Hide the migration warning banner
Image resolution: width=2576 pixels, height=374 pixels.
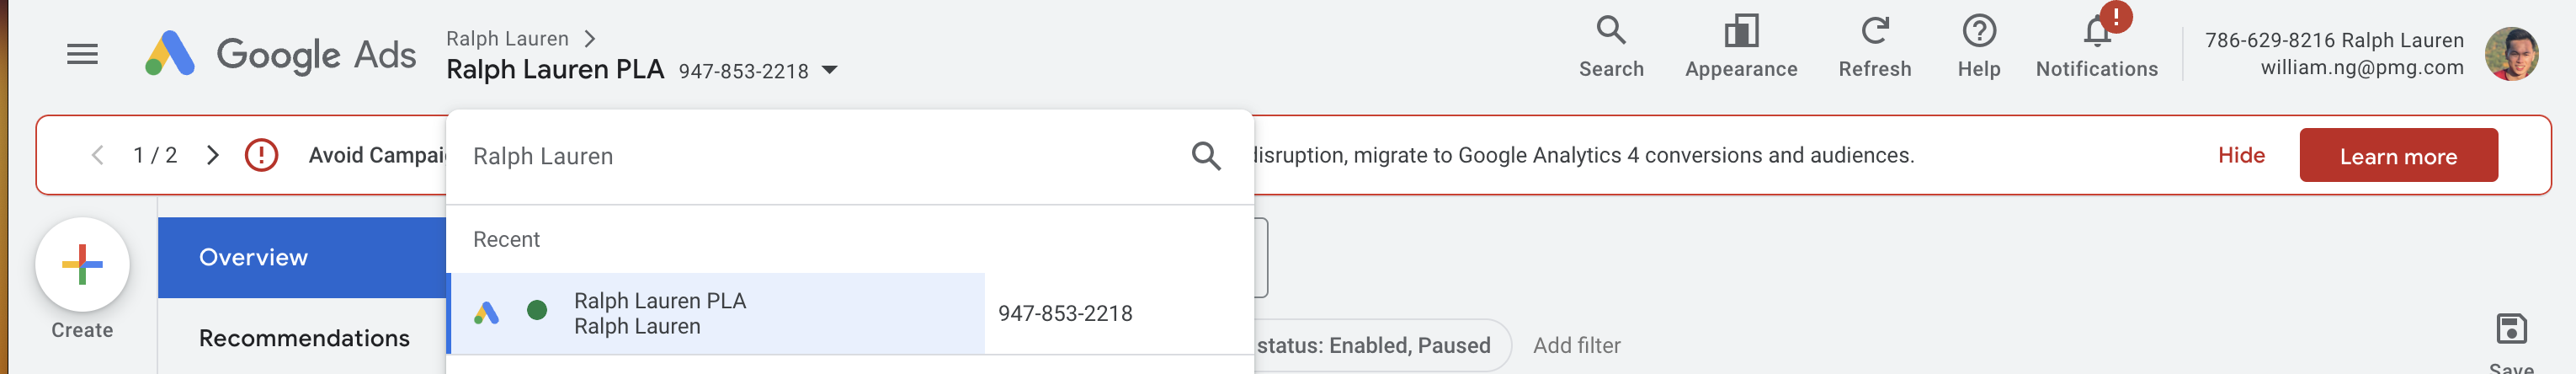pos(2240,155)
